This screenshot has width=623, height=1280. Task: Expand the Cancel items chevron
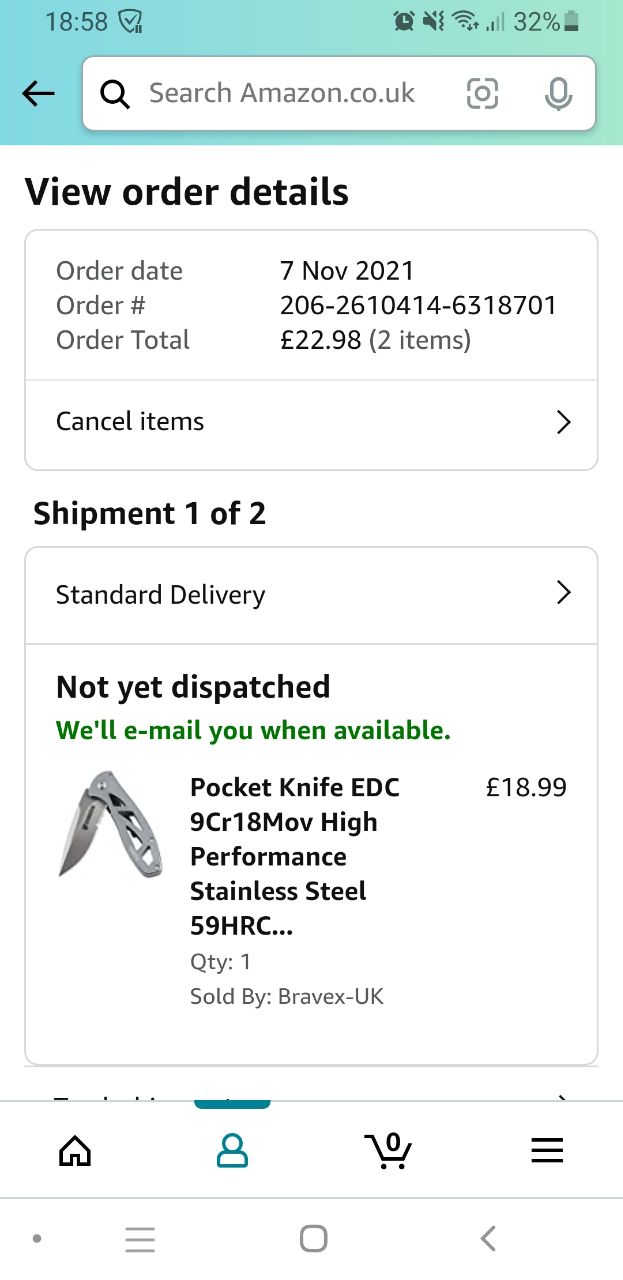(x=564, y=422)
